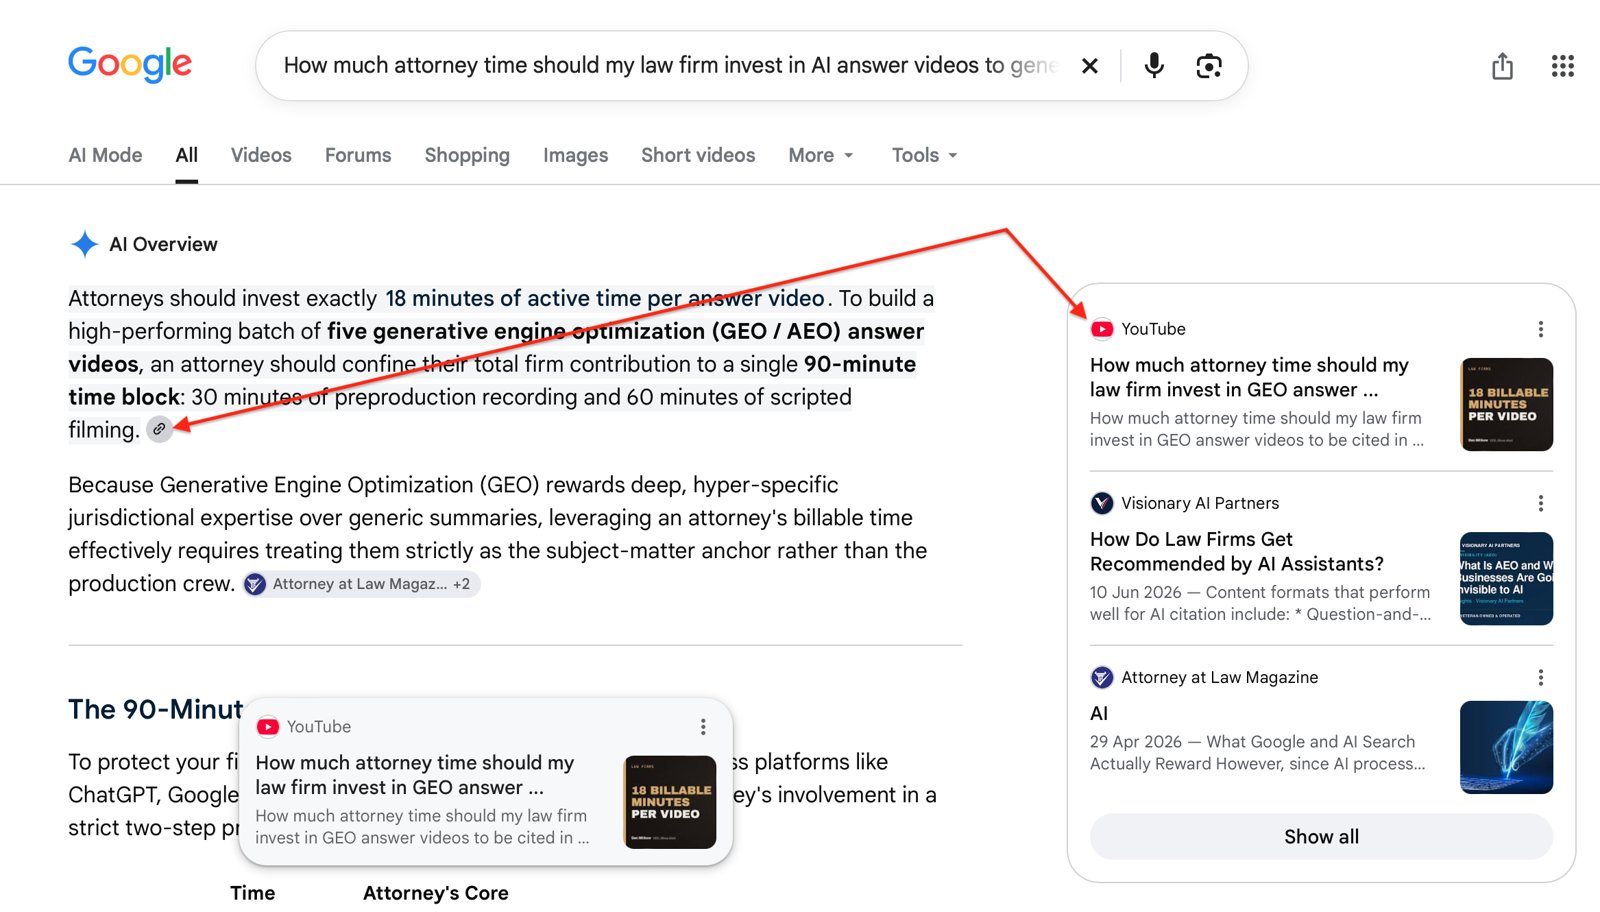1600x912 pixels.
Task: Open the Google apps grid
Action: (1563, 66)
